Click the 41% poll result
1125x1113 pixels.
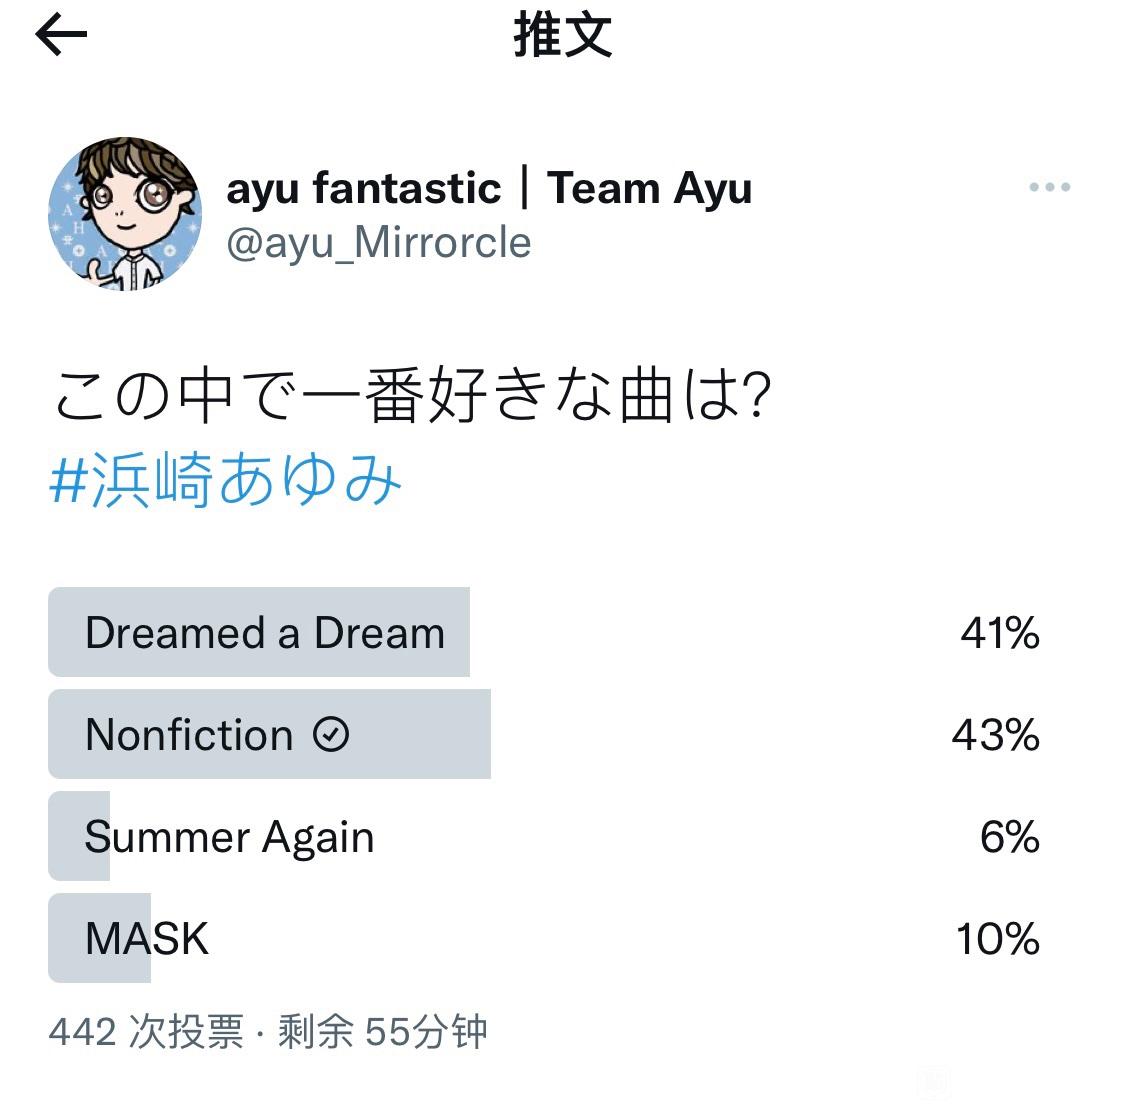(x=1000, y=633)
